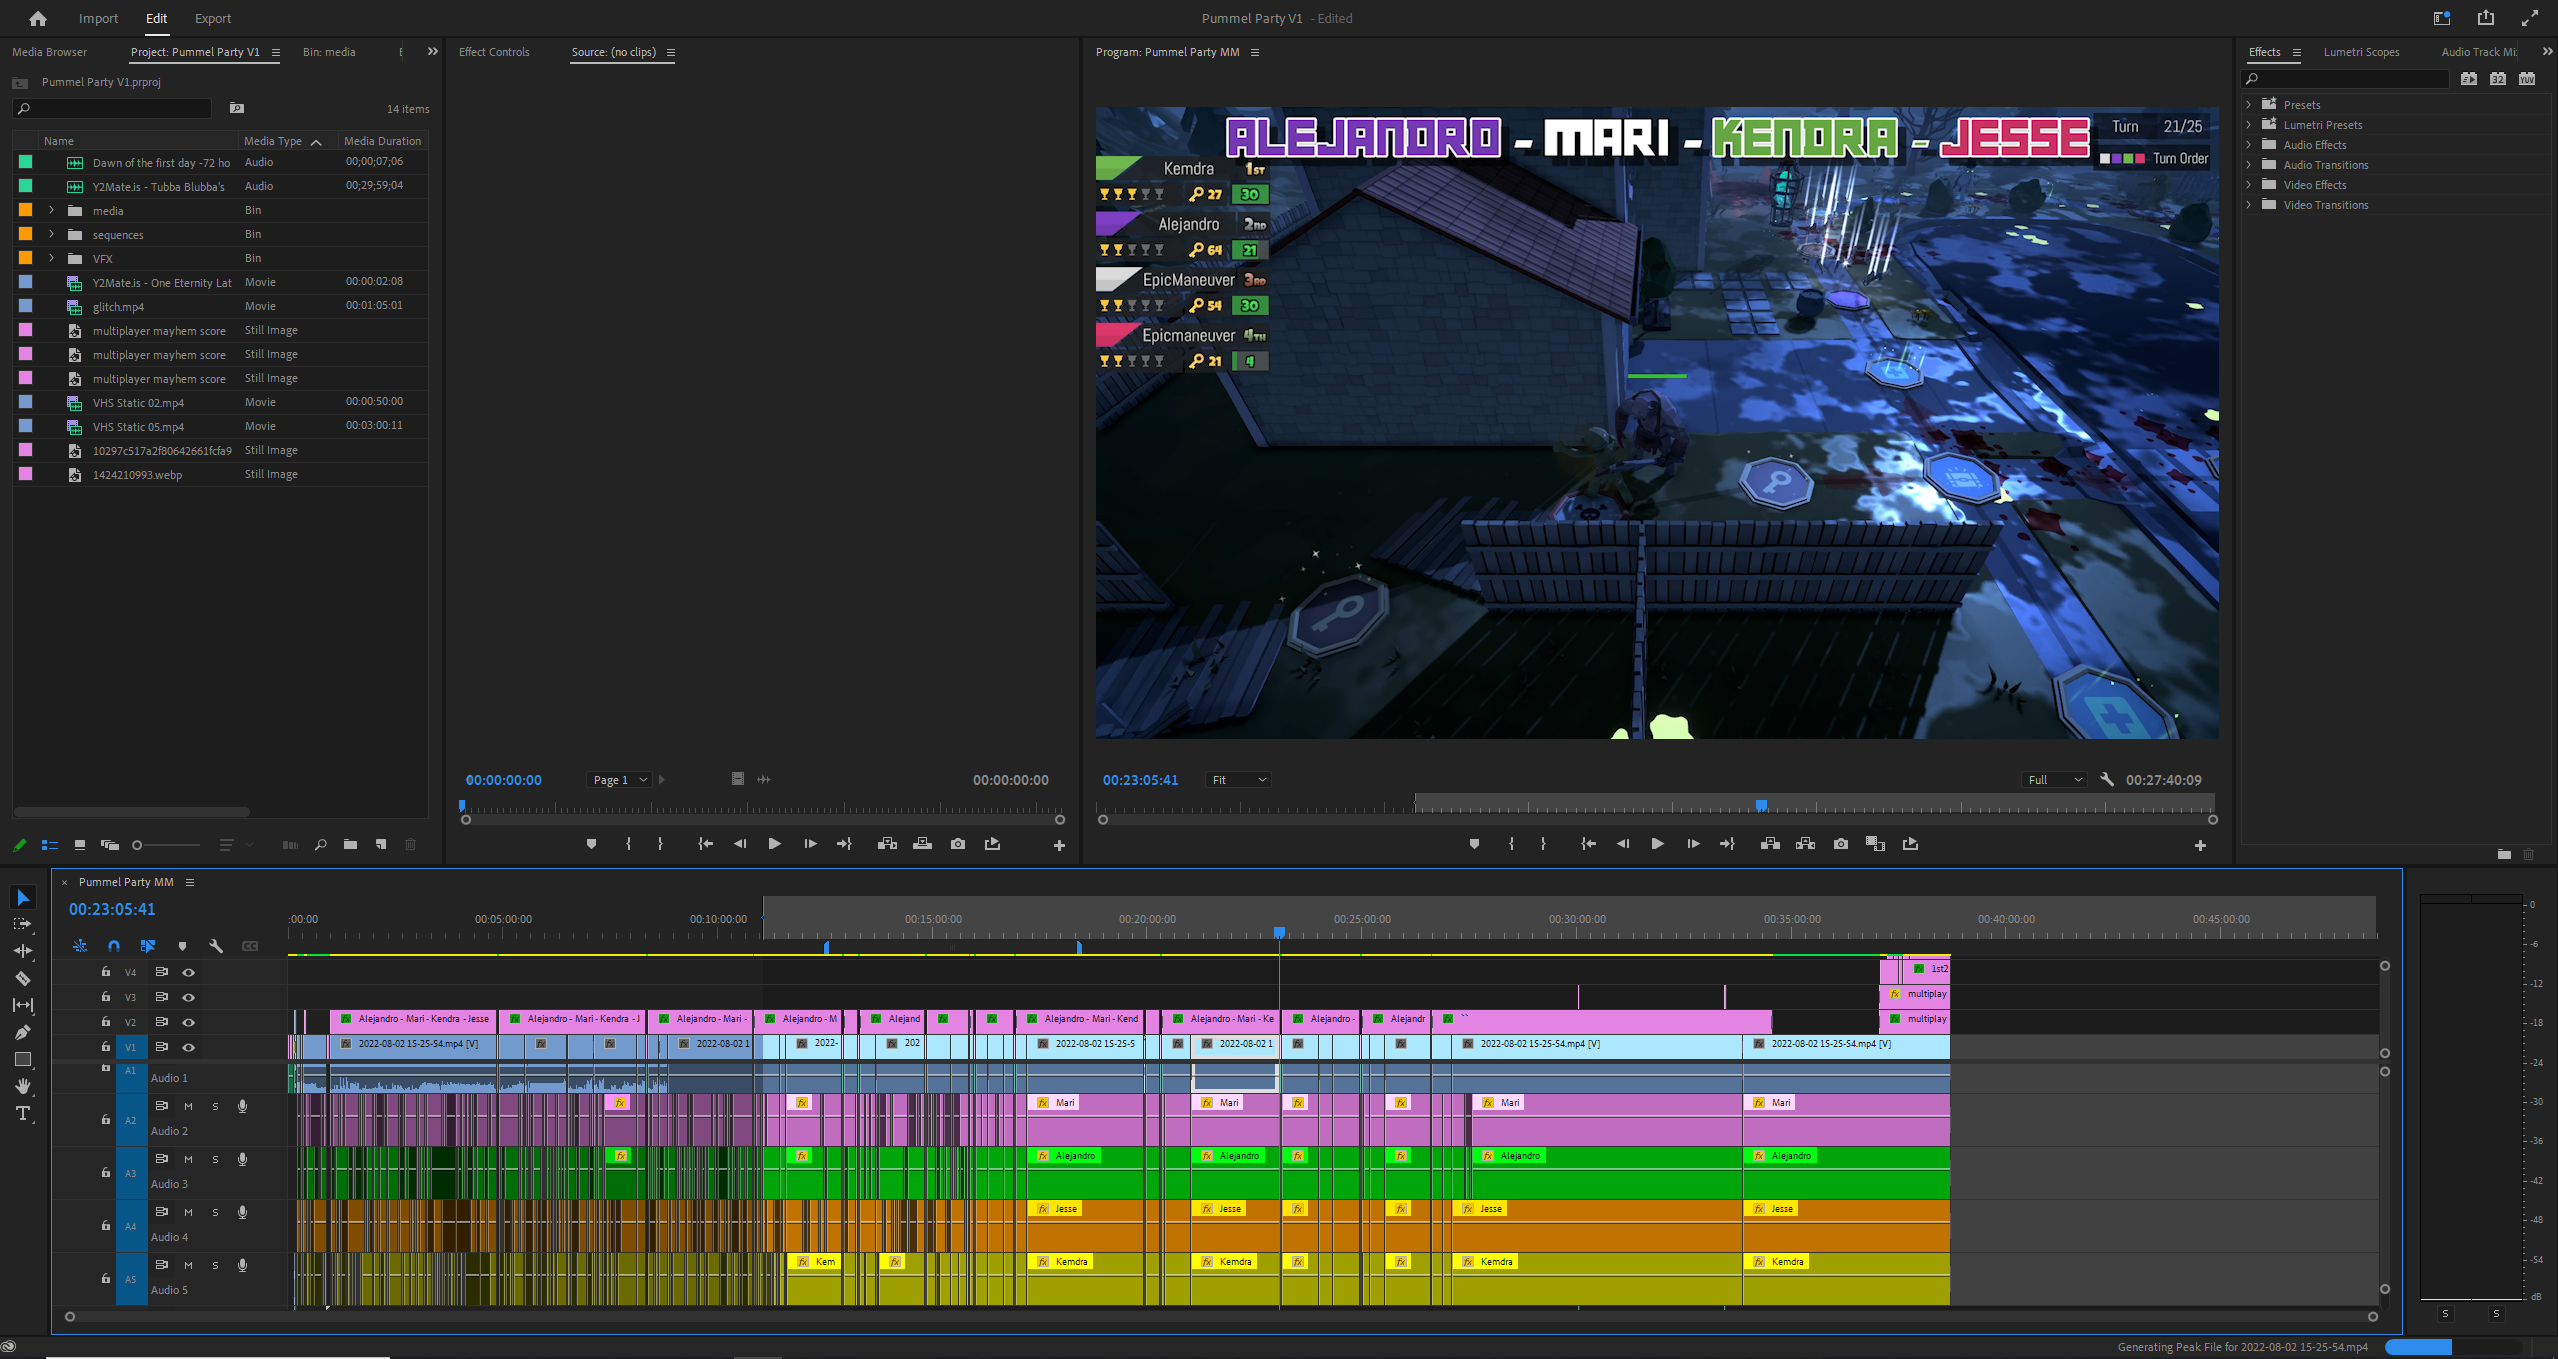
Task: Toggle V3 track visibility eye
Action: pyautogui.click(x=188, y=997)
